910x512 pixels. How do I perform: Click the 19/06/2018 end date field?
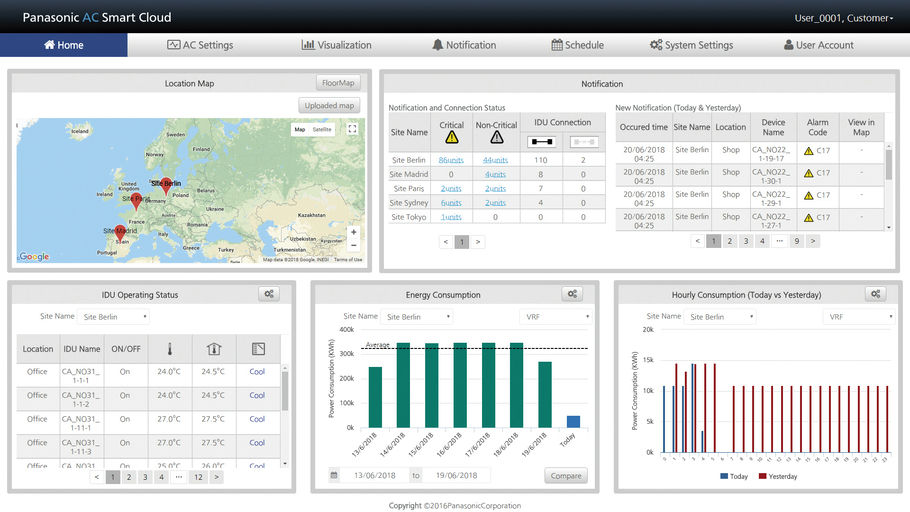[x=456, y=475]
